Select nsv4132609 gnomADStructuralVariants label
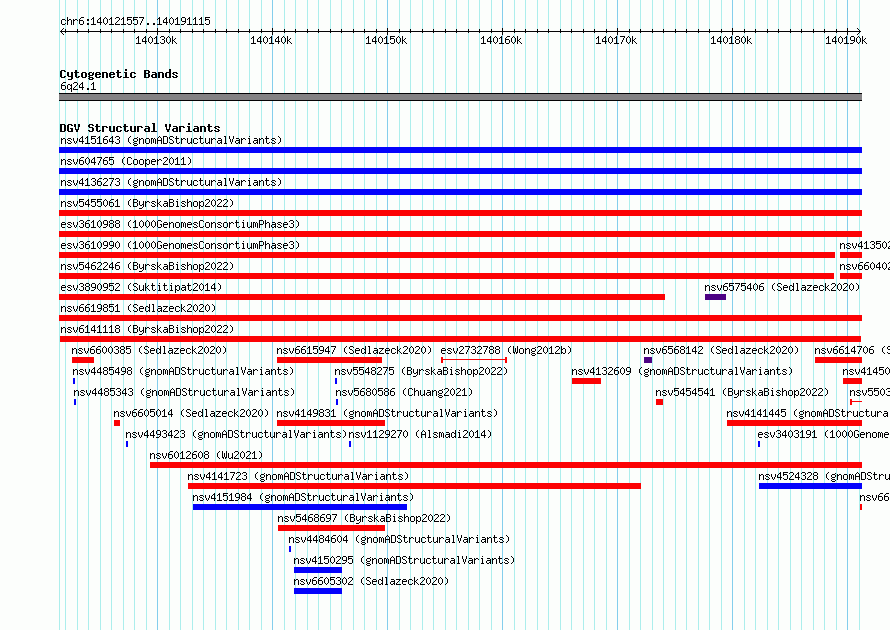The image size is (890, 630). pos(682,371)
